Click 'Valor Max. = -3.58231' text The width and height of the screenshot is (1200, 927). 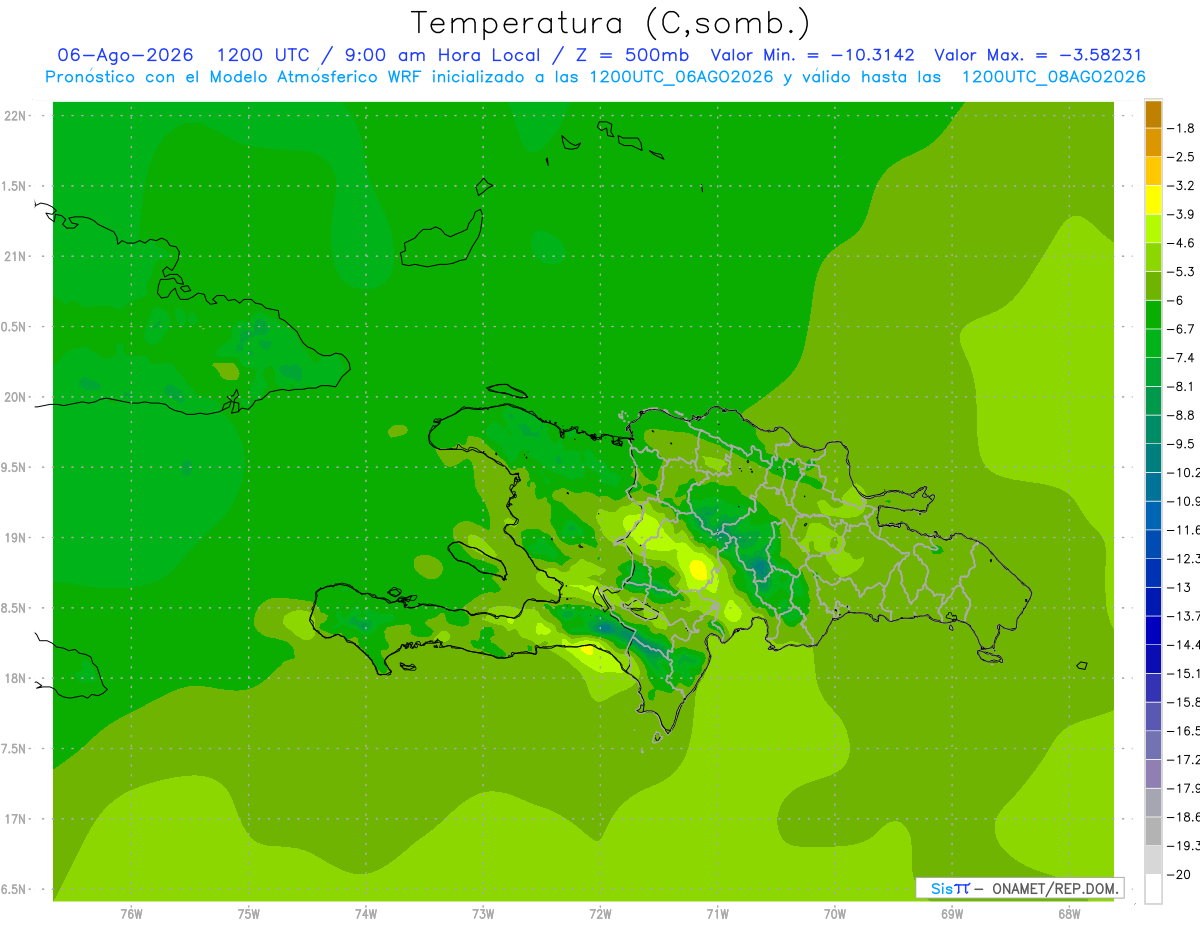[1038, 55]
